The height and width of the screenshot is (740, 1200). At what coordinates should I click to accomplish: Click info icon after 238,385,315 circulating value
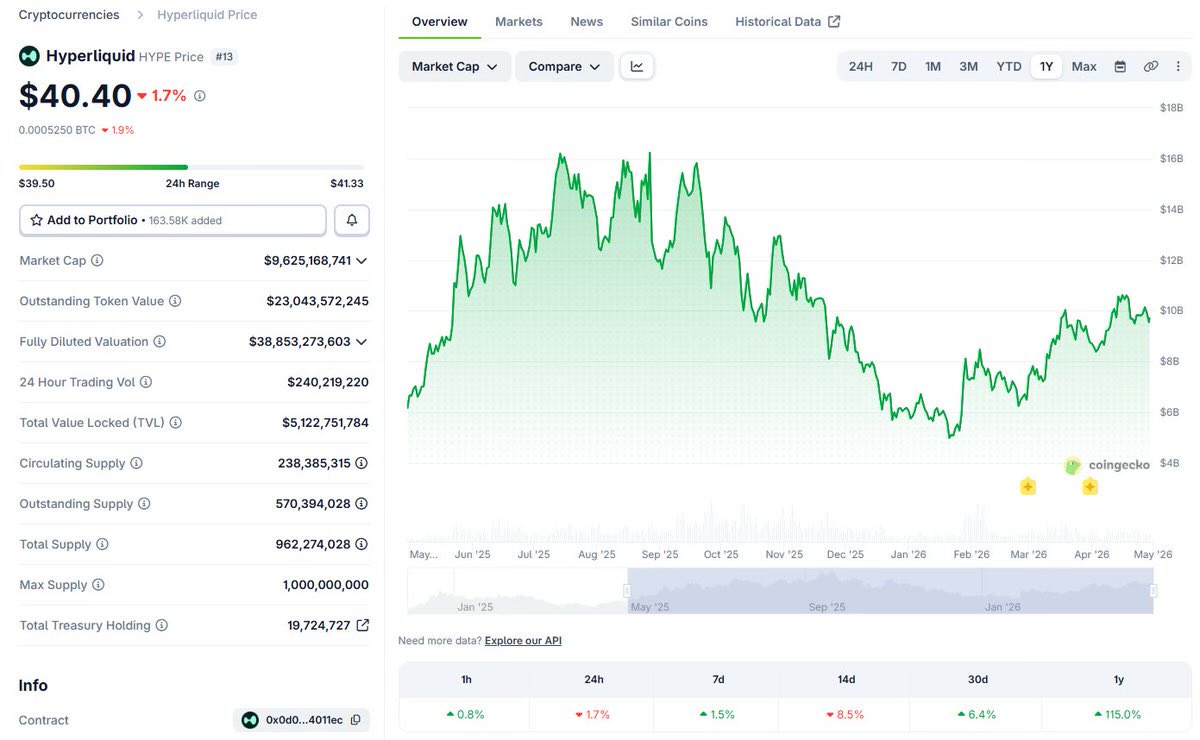[362, 463]
